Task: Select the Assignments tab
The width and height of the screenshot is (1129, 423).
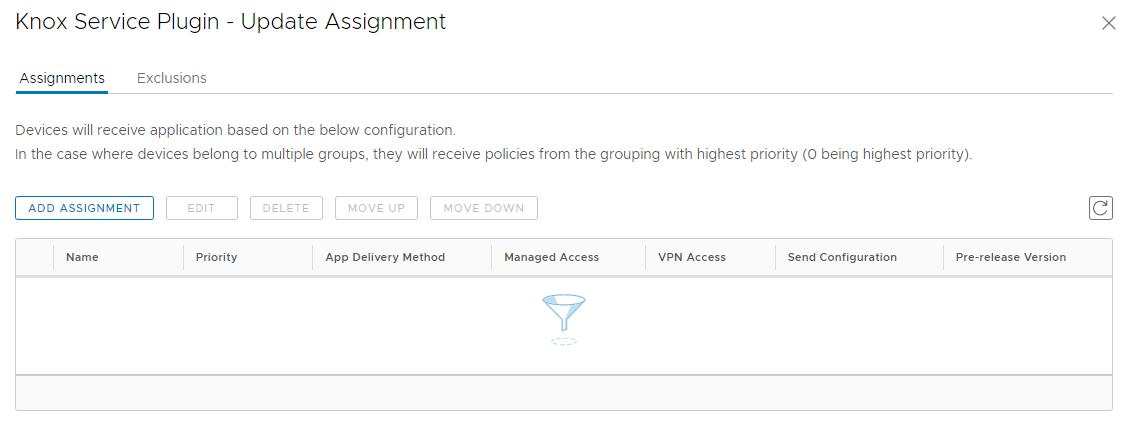Action: pyautogui.click(x=62, y=78)
